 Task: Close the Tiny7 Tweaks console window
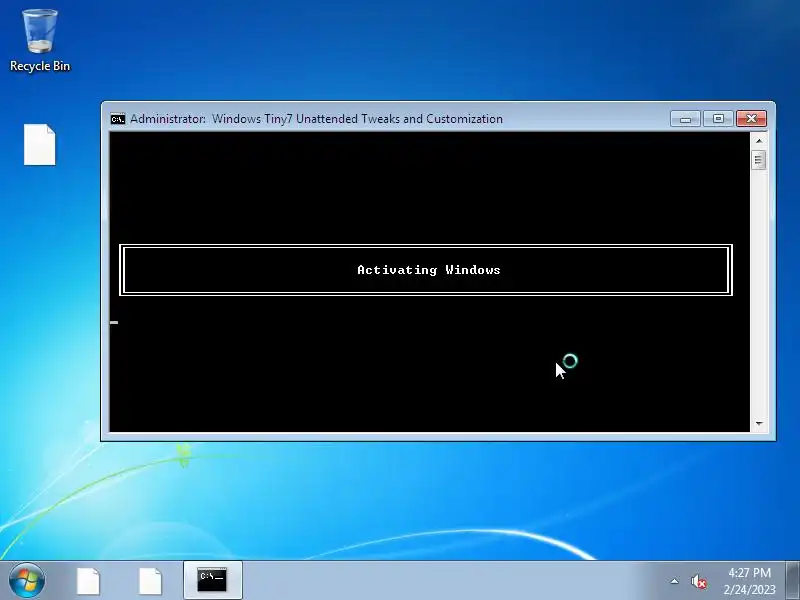click(751, 119)
